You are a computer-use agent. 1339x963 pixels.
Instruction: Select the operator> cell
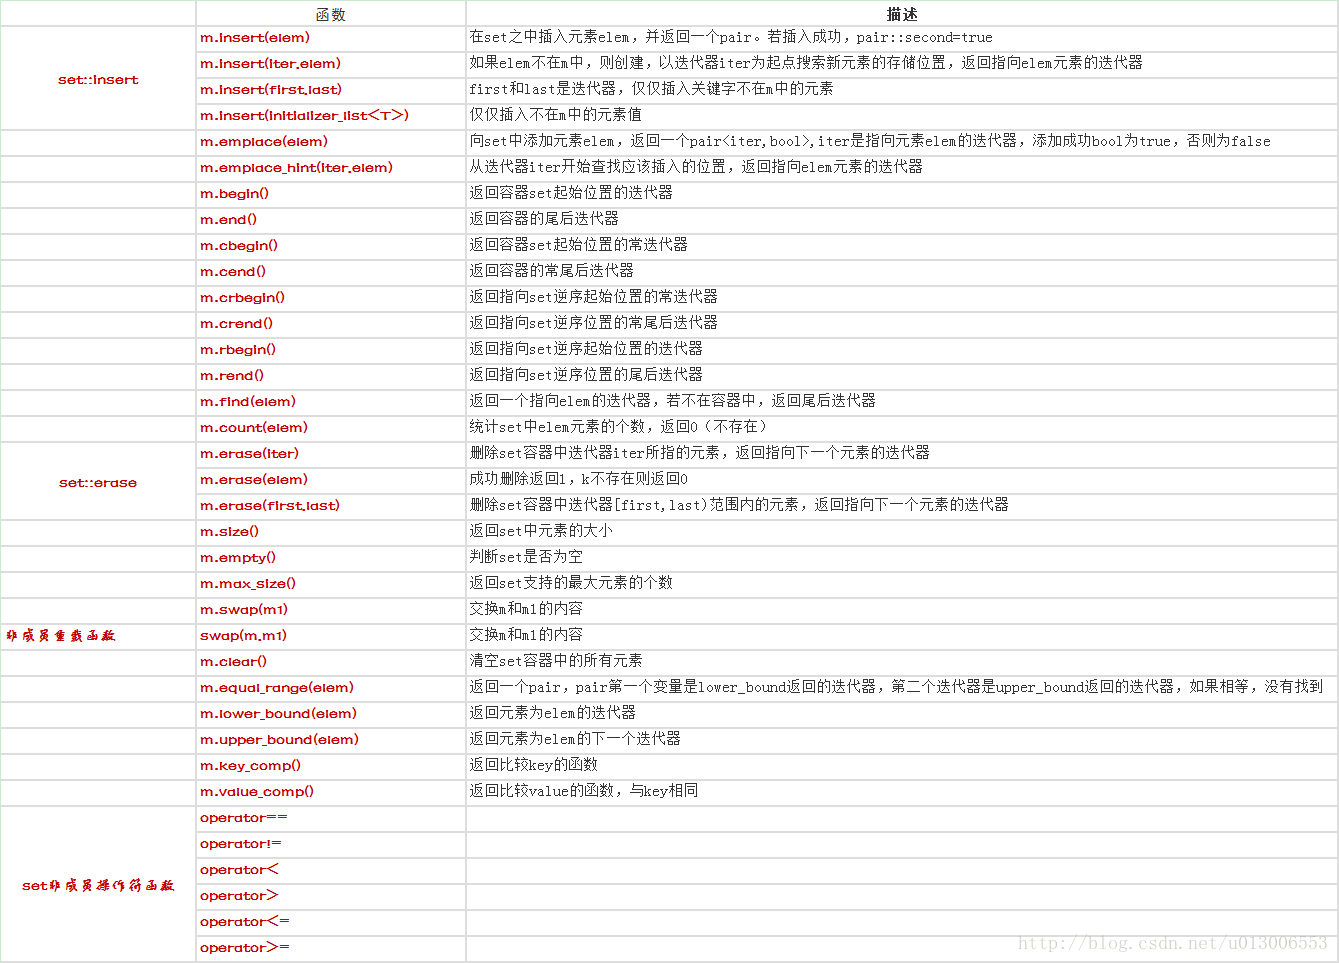[x=331, y=896]
